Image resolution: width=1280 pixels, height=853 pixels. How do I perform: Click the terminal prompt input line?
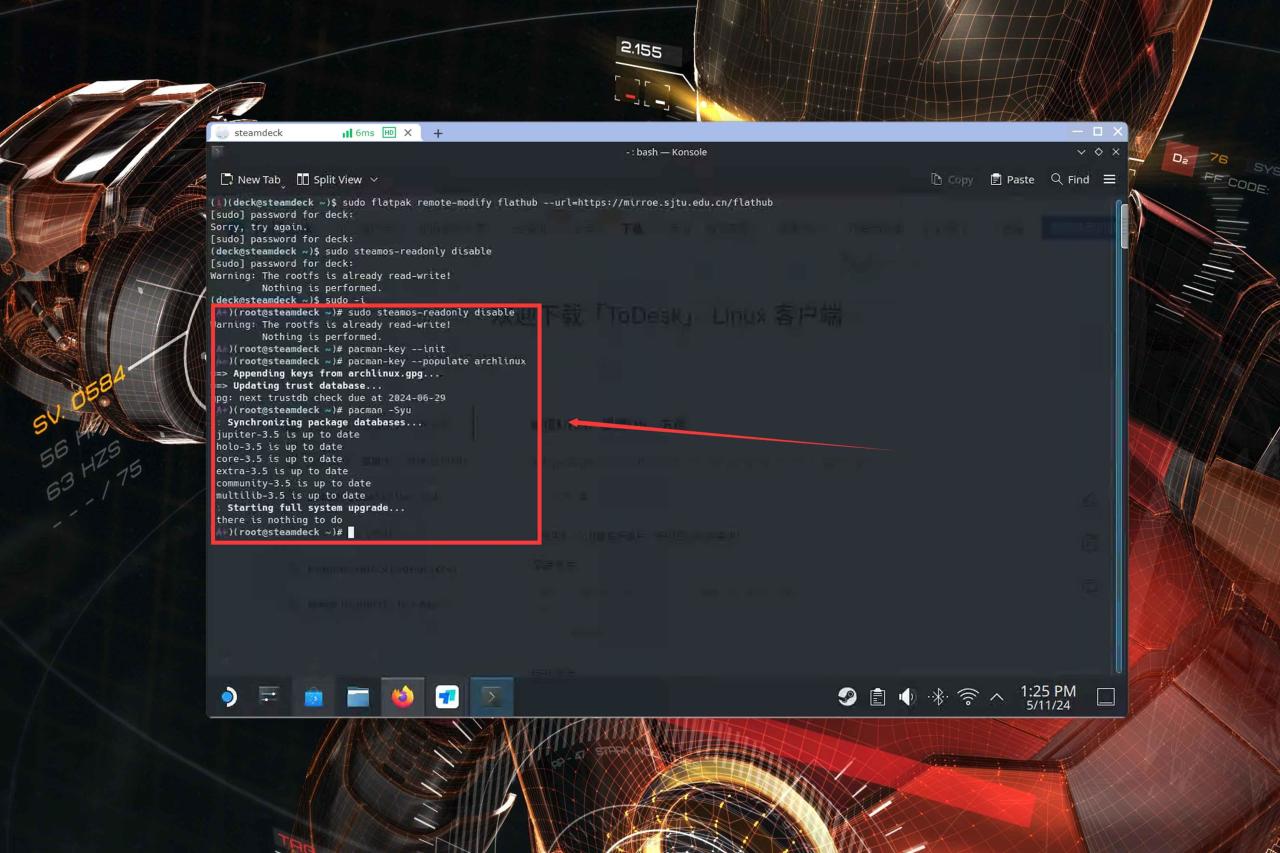[x=284, y=532]
